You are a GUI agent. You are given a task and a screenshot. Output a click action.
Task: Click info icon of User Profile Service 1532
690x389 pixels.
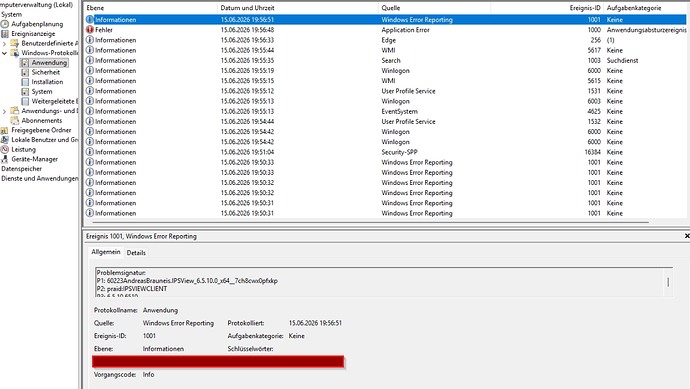90,121
